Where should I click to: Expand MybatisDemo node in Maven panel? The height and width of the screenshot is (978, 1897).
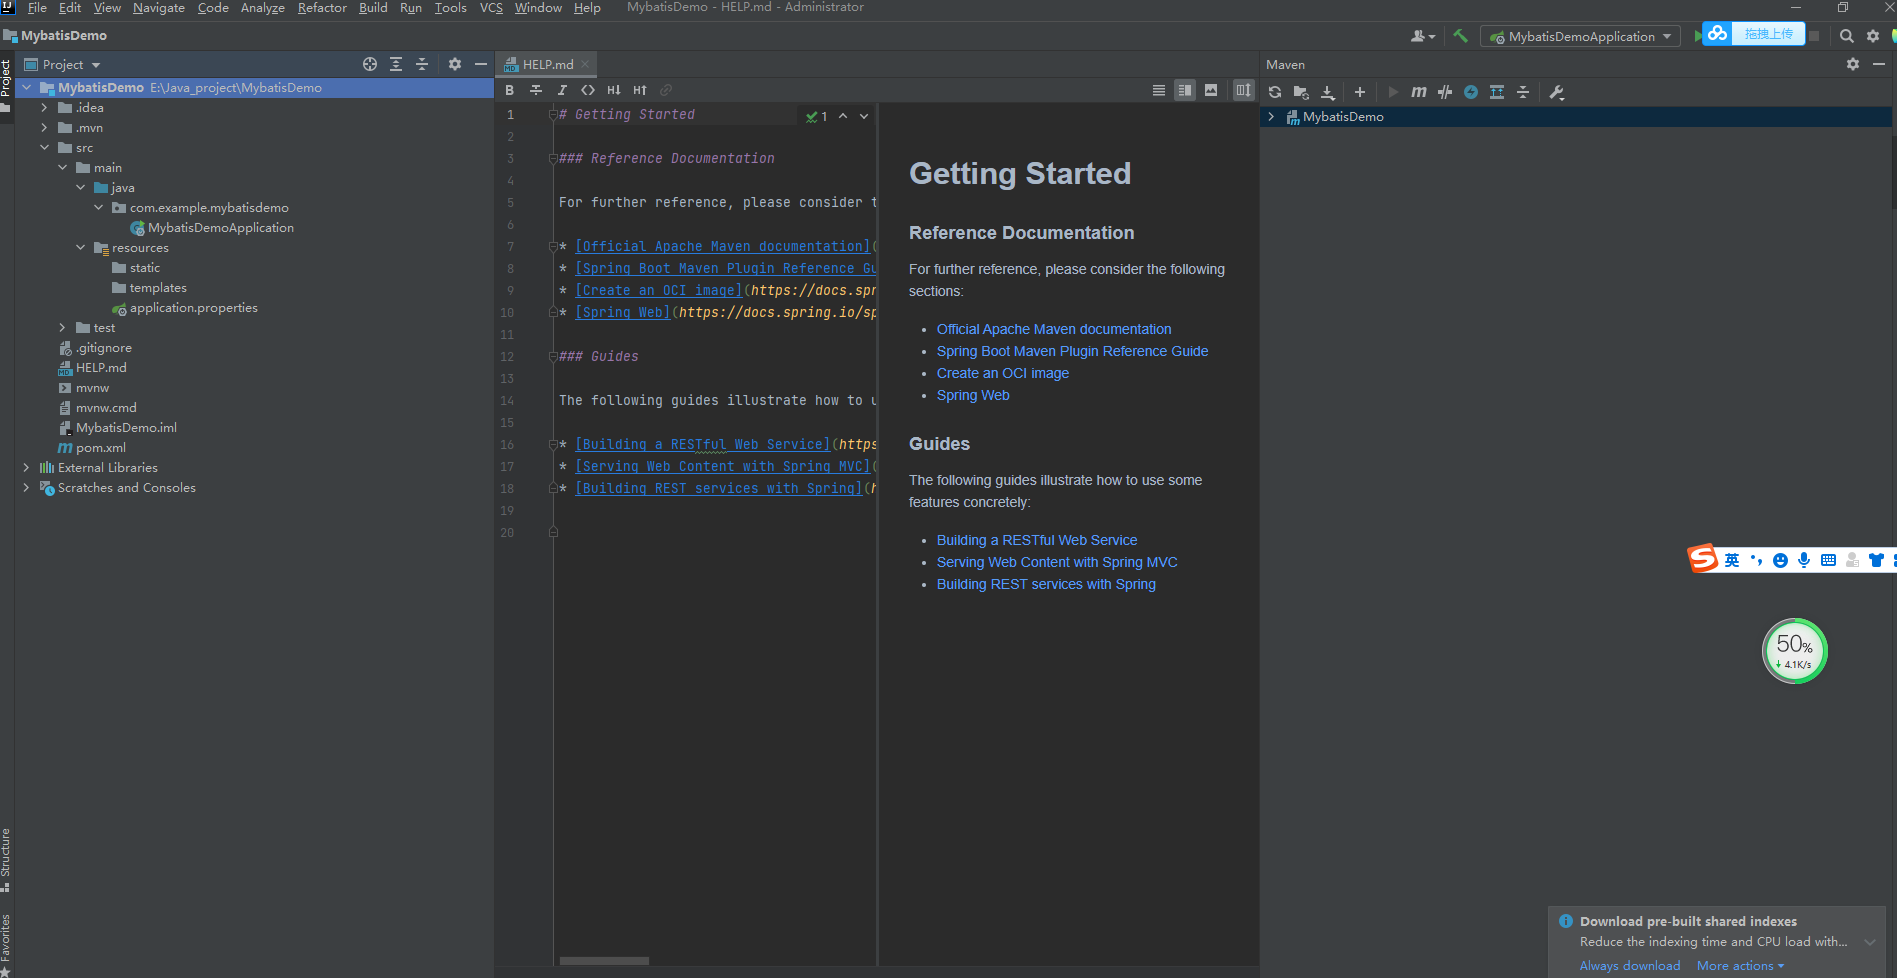(x=1271, y=117)
